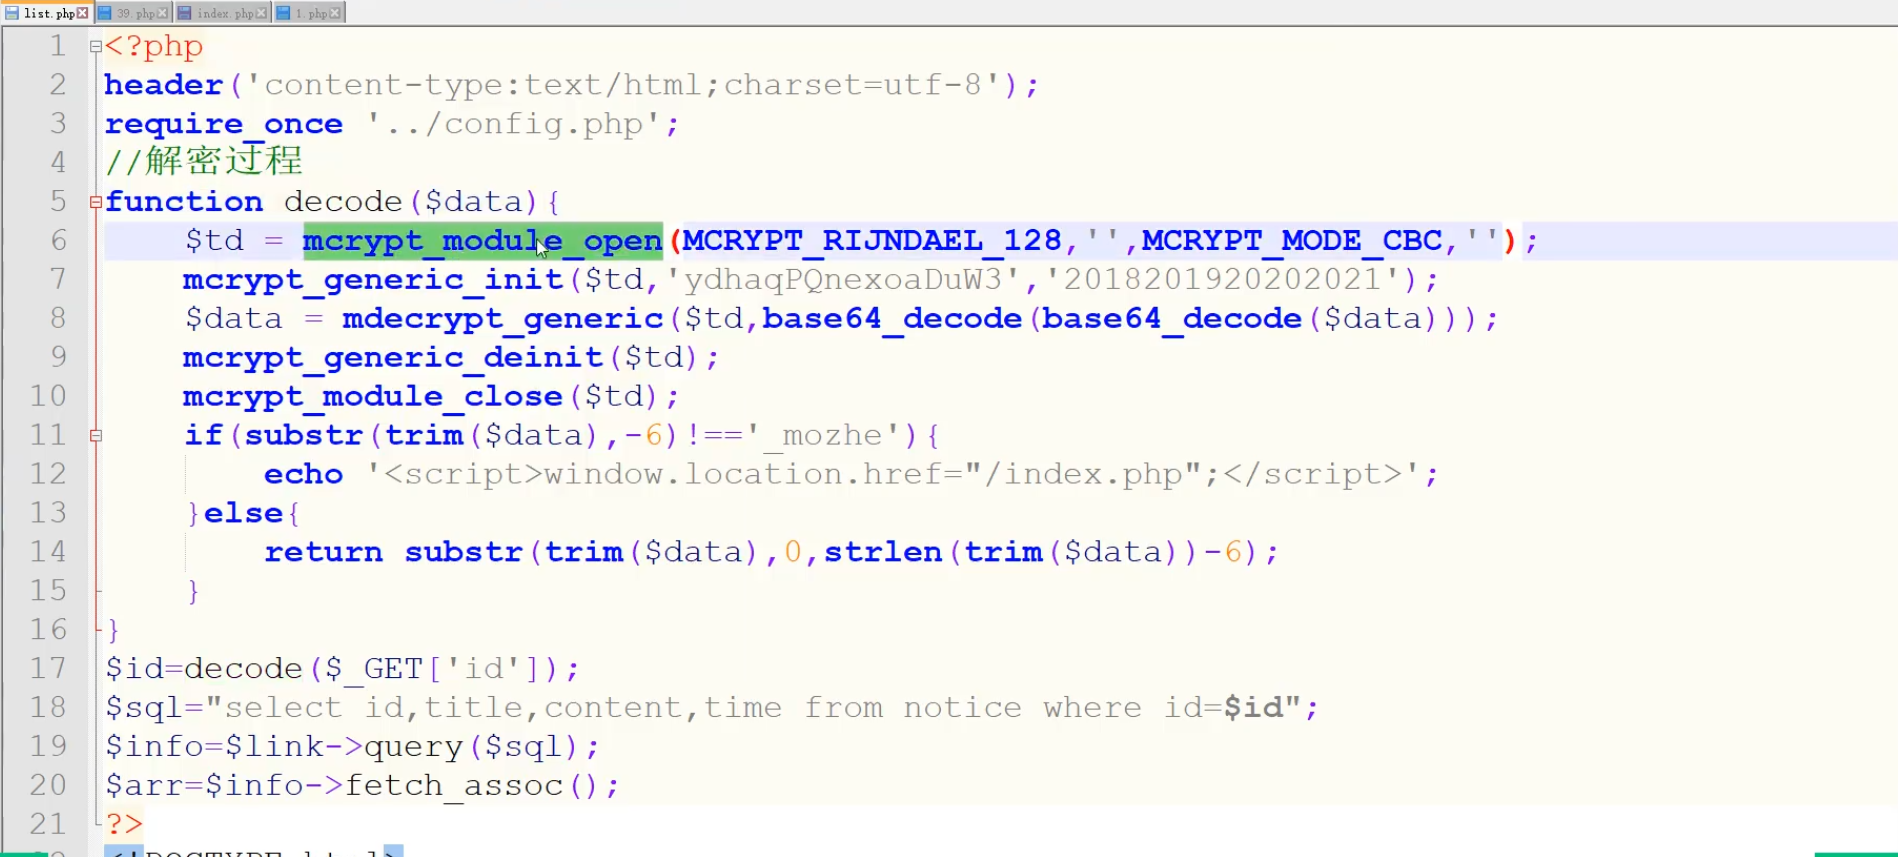
Task: Place cursor on mcrypt_generic_init call
Action: click(x=372, y=280)
